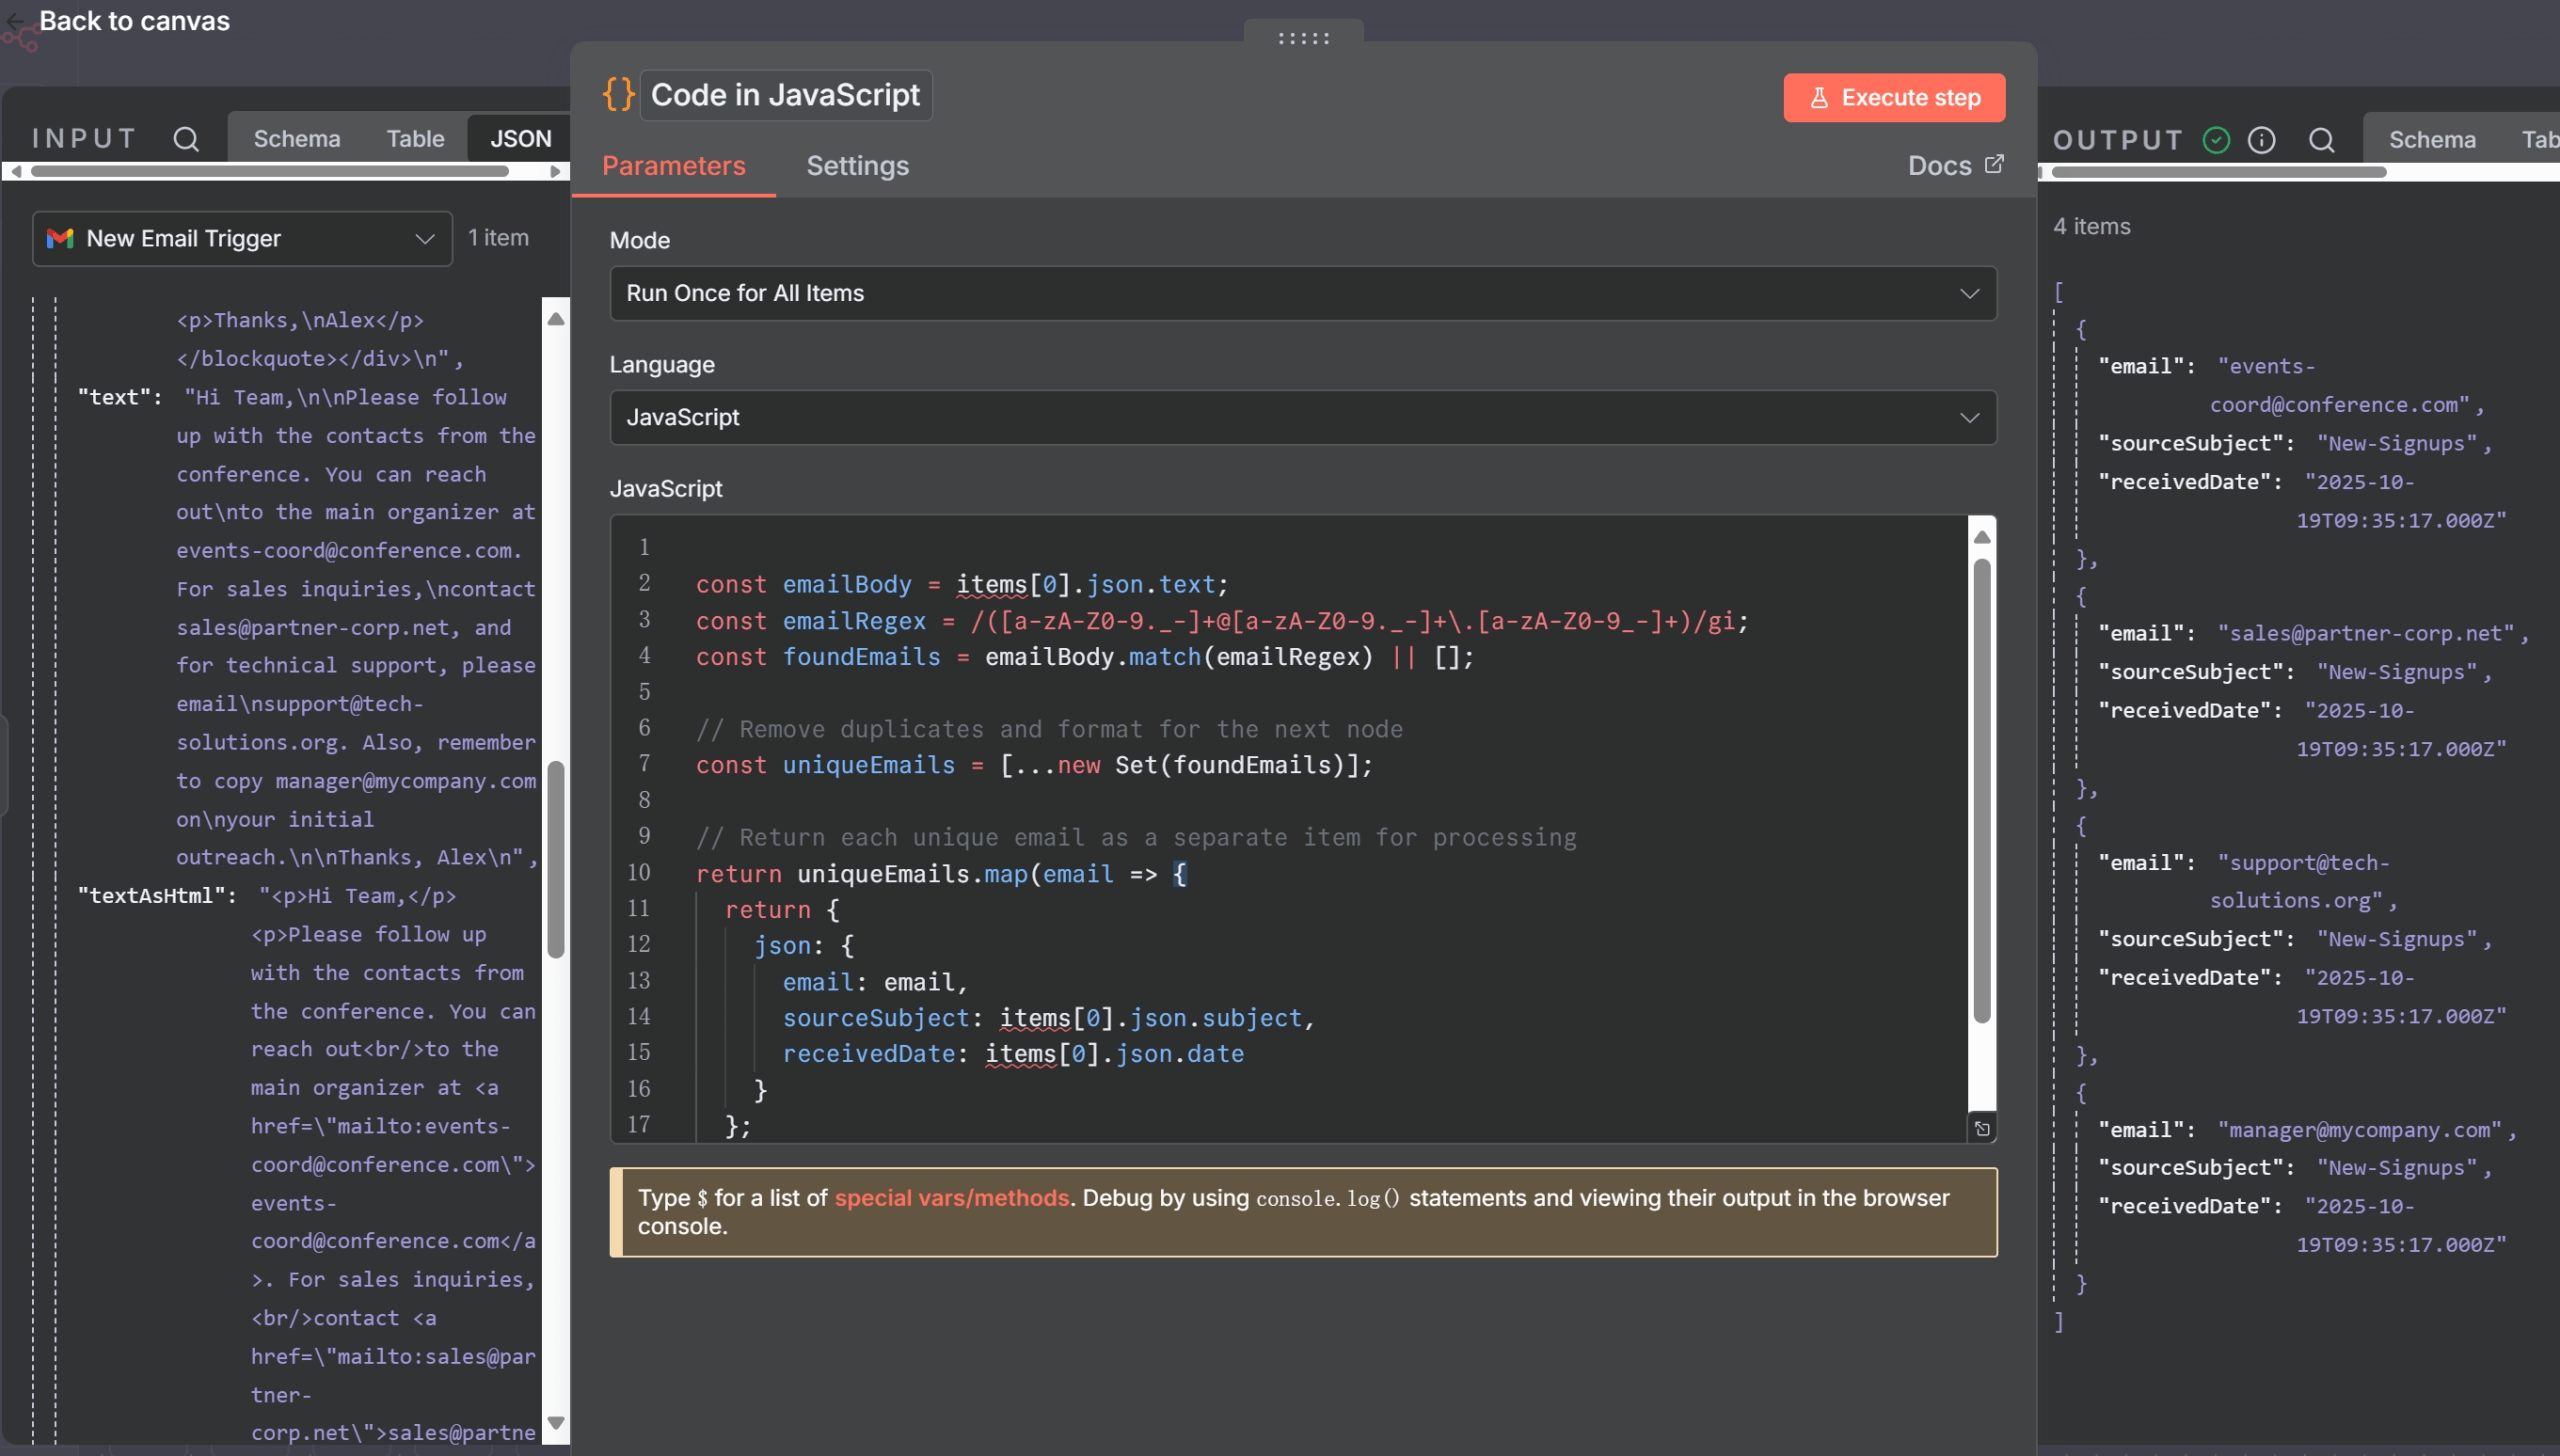
Task: Click the green output success checkmark icon
Action: [x=2216, y=140]
